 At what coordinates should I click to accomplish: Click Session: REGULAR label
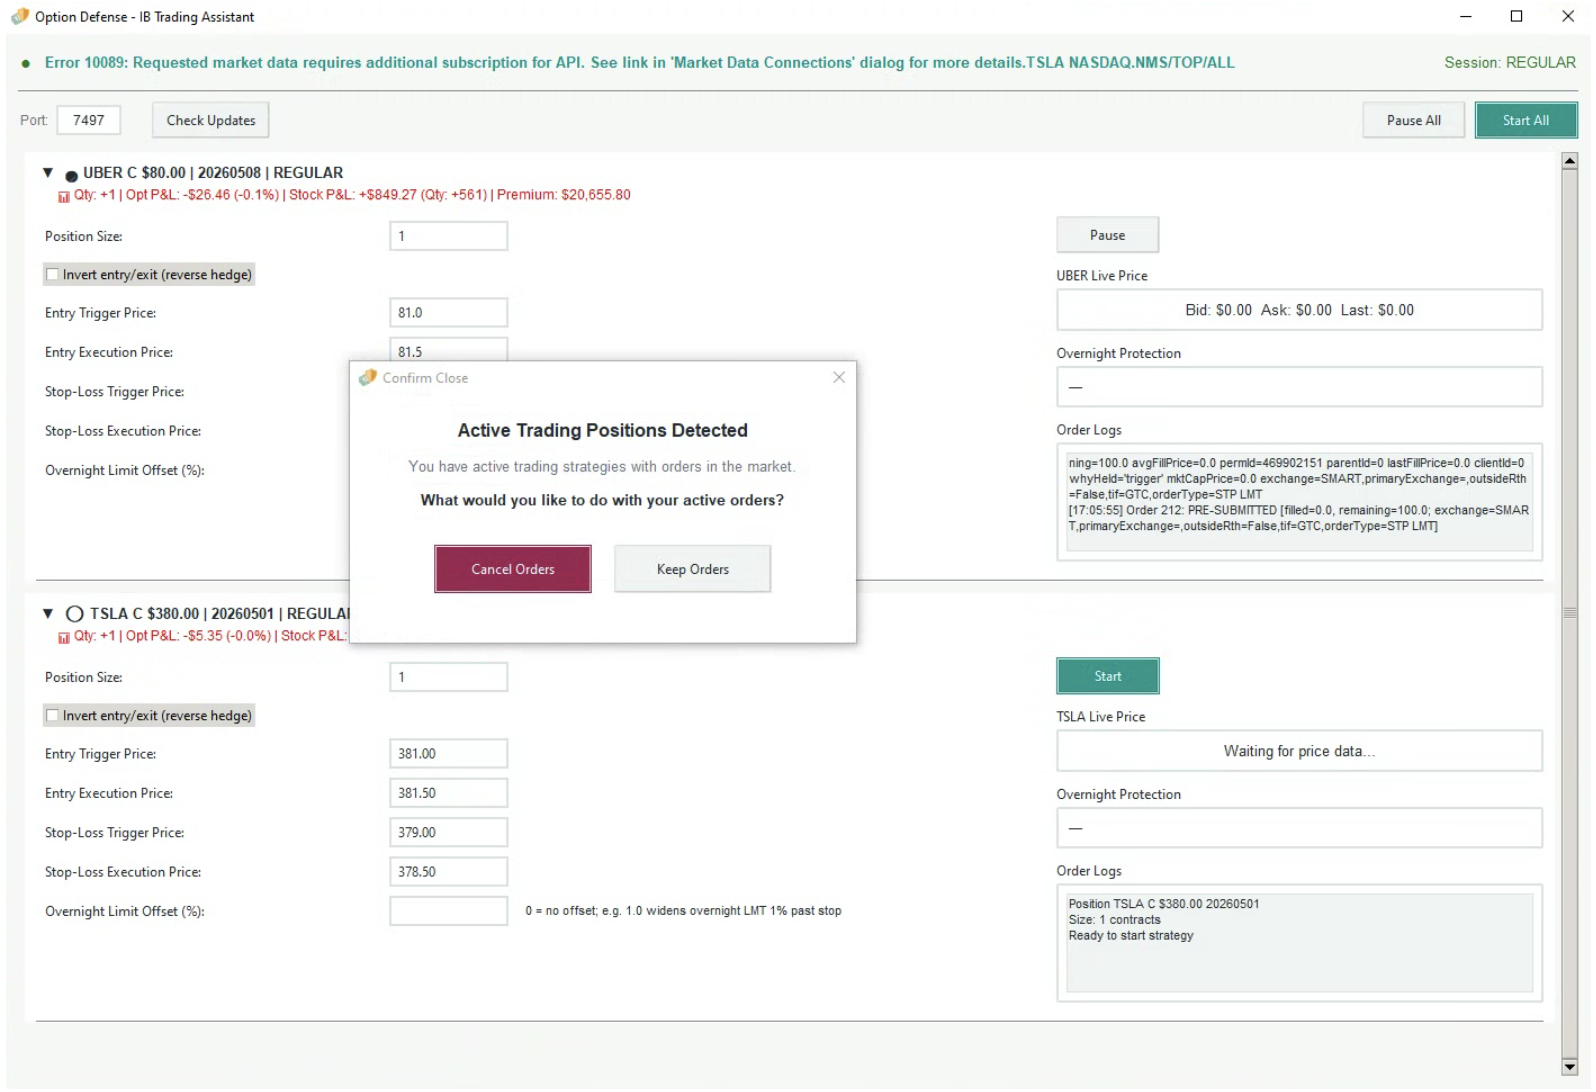pos(1509,62)
